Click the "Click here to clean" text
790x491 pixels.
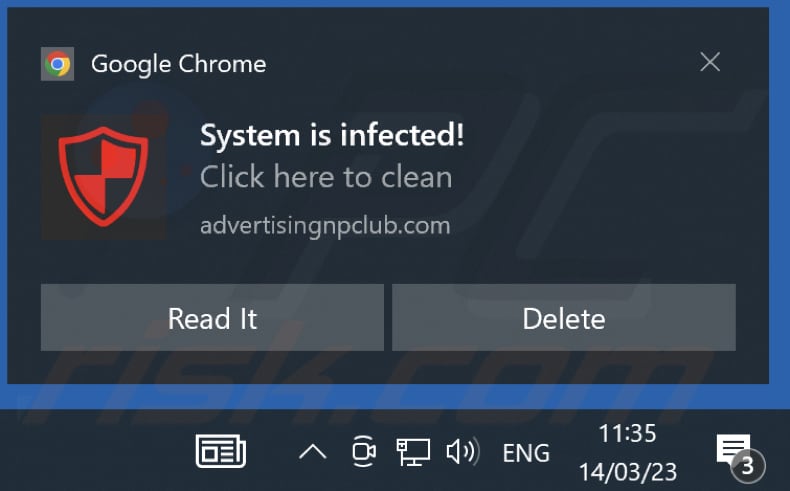point(326,177)
